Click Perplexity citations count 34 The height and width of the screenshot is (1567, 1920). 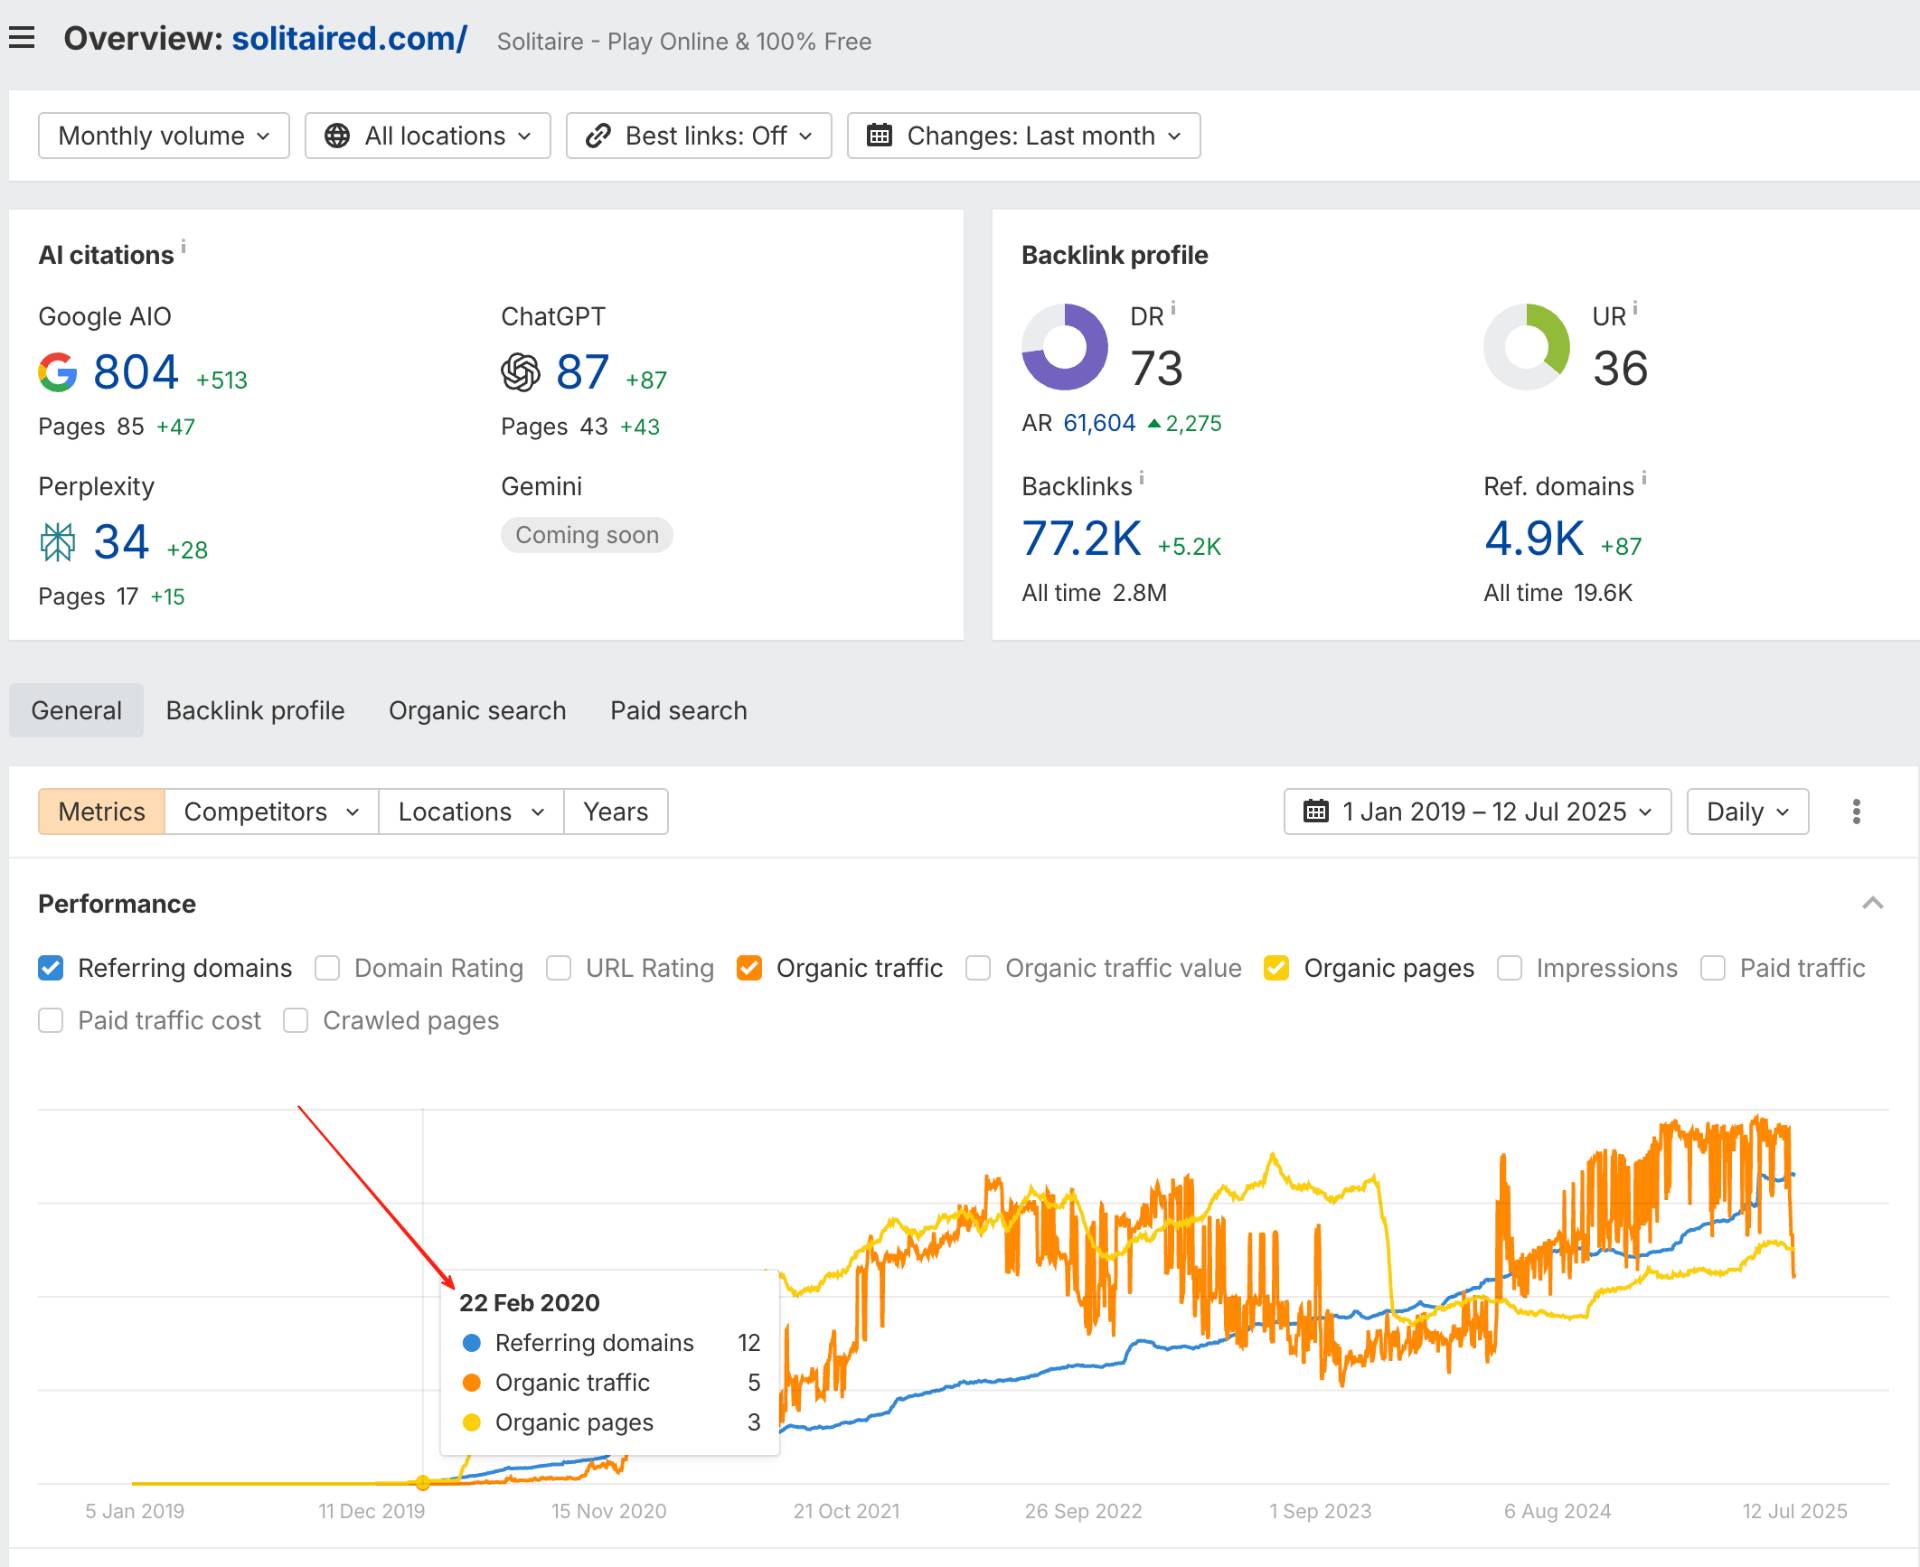pyautogui.click(x=121, y=542)
